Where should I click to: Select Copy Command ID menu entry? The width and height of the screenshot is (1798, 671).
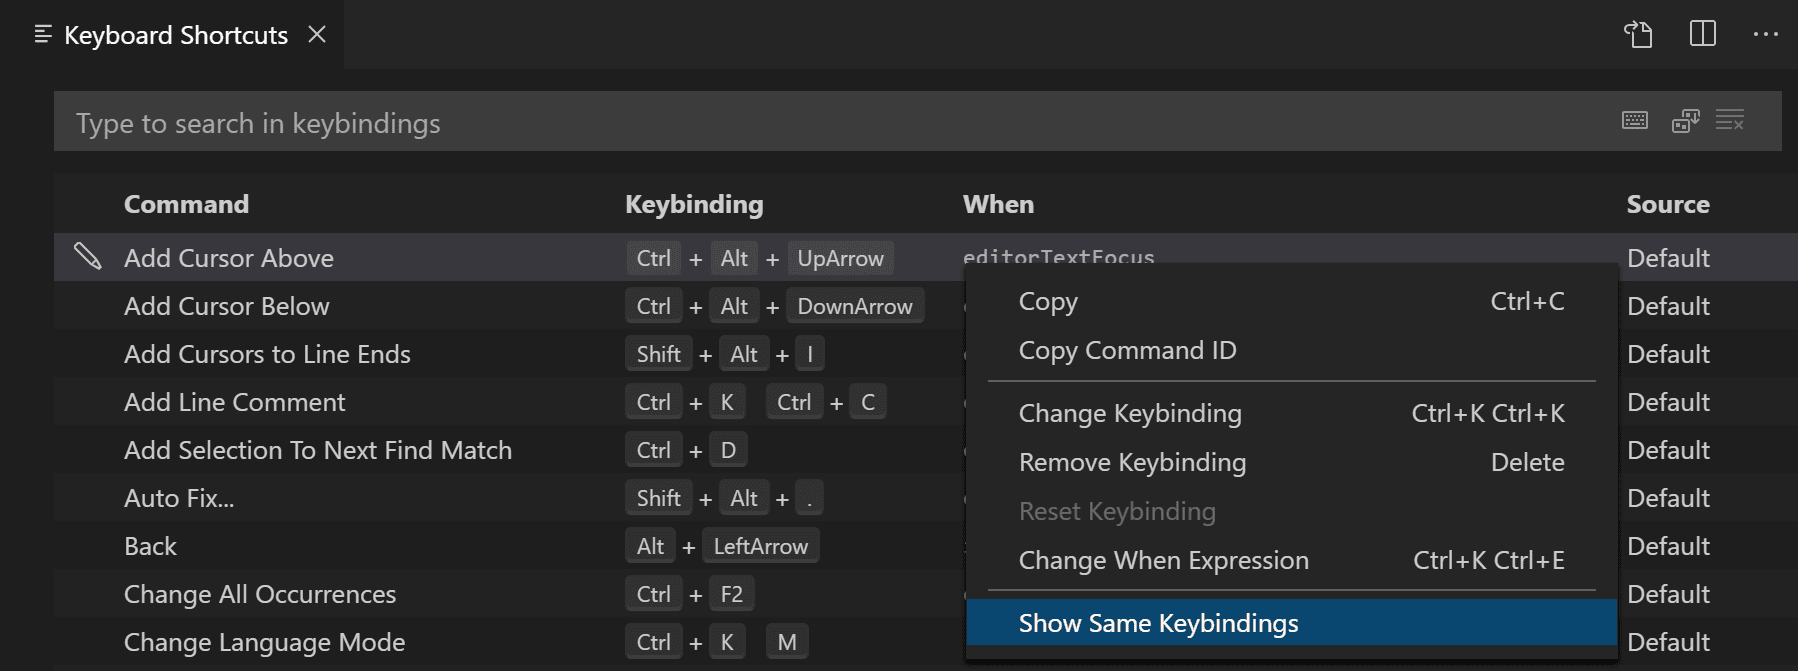1127,351
